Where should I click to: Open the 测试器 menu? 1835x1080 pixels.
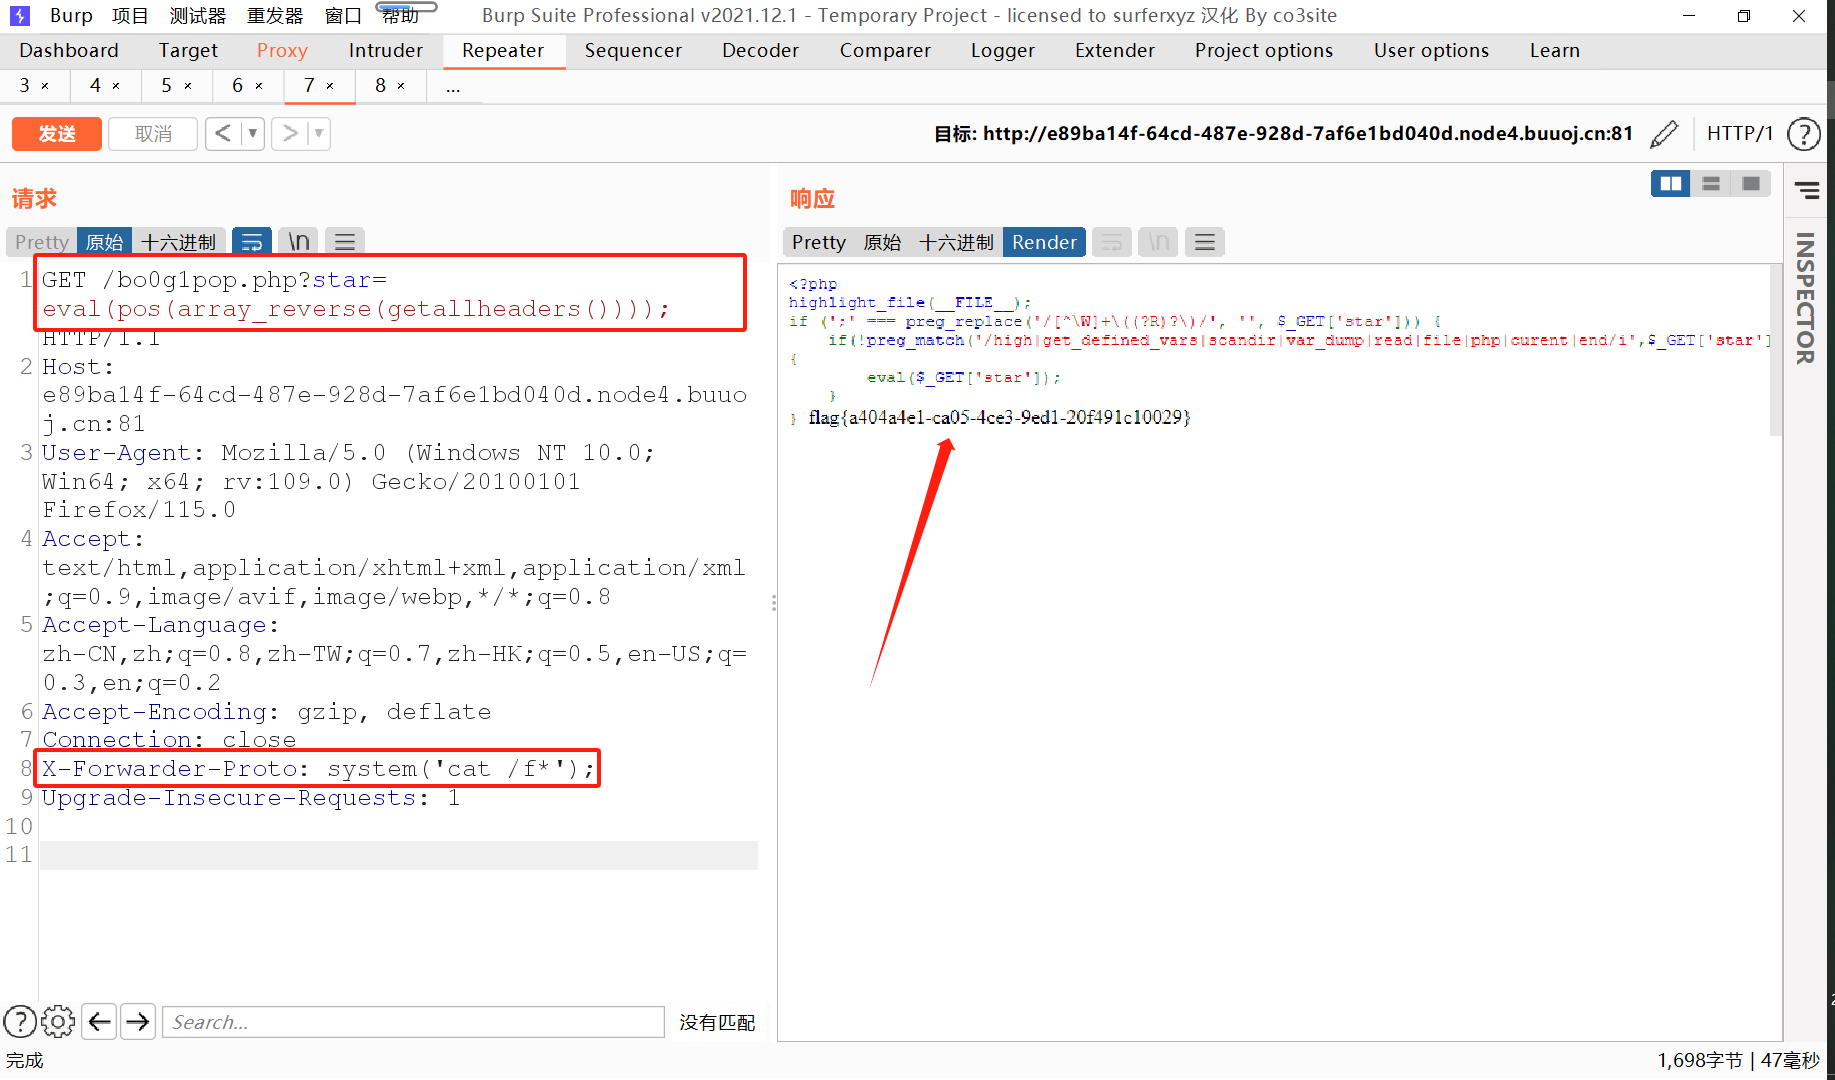pyautogui.click(x=198, y=15)
